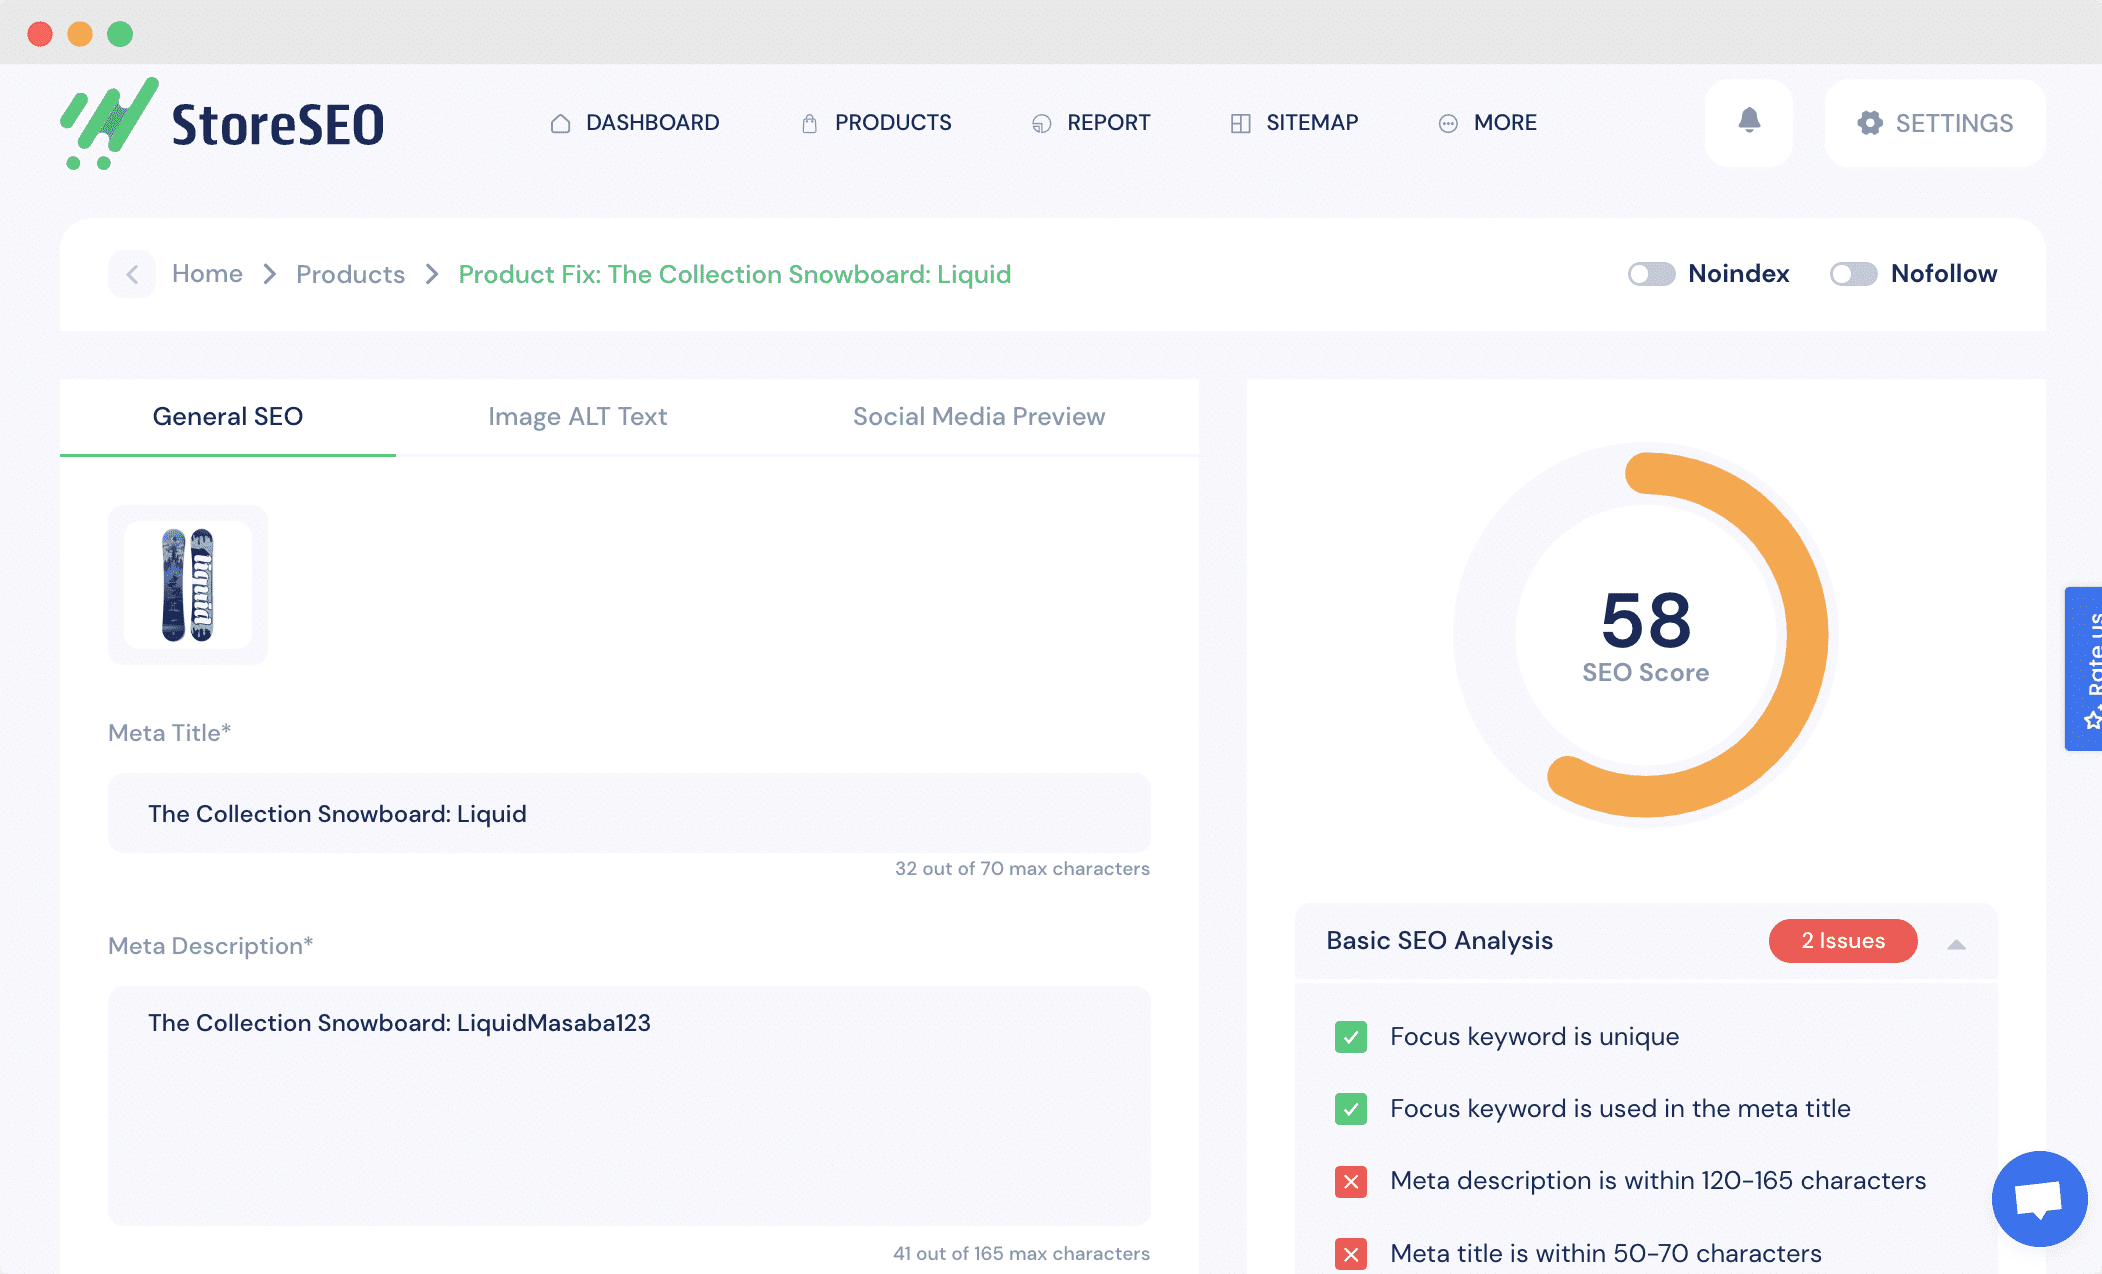This screenshot has height=1274, width=2102.
Task: Navigate to Report page
Action: [x=1108, y=122]
